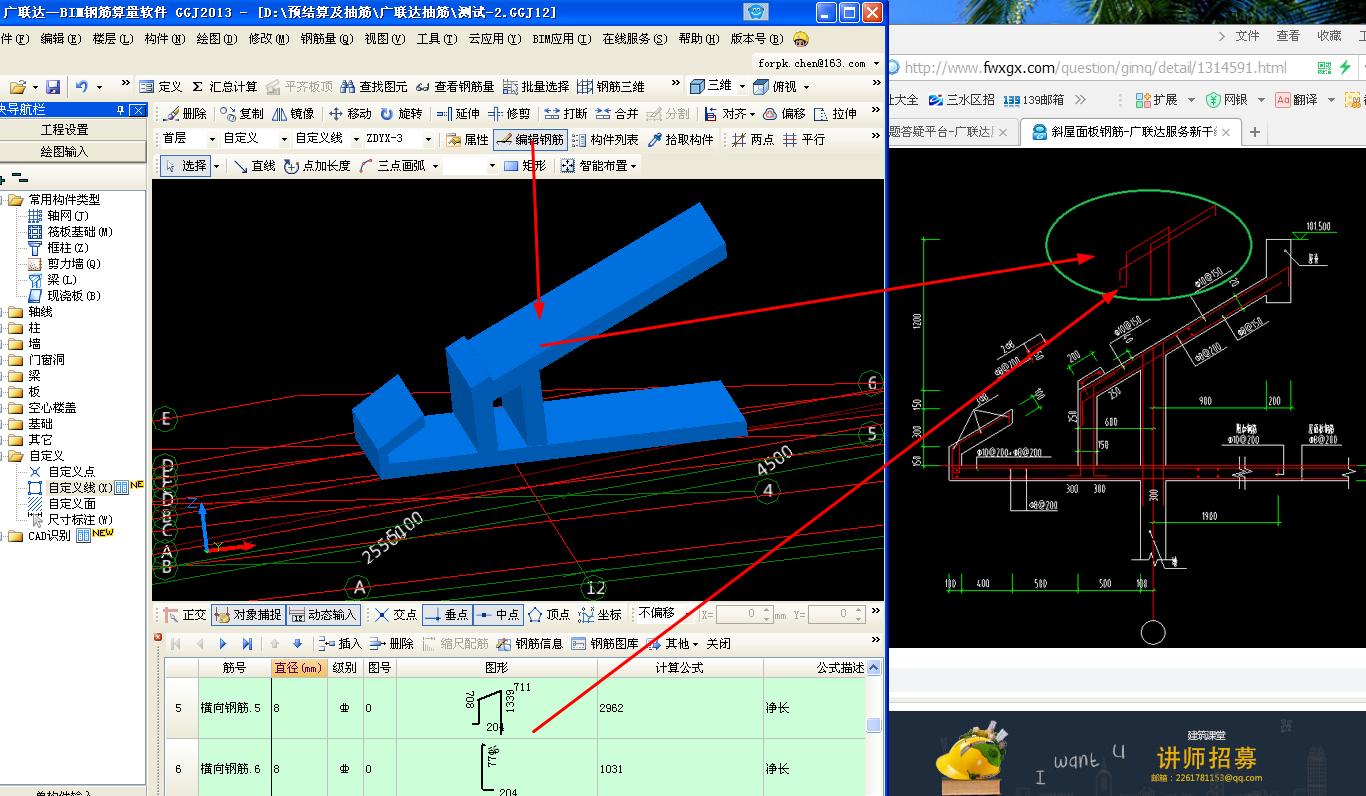Toggle 动态输入 dynamic input
Image resolution: width=1366 pixels, height=796 pixels.
pos(324,615)
